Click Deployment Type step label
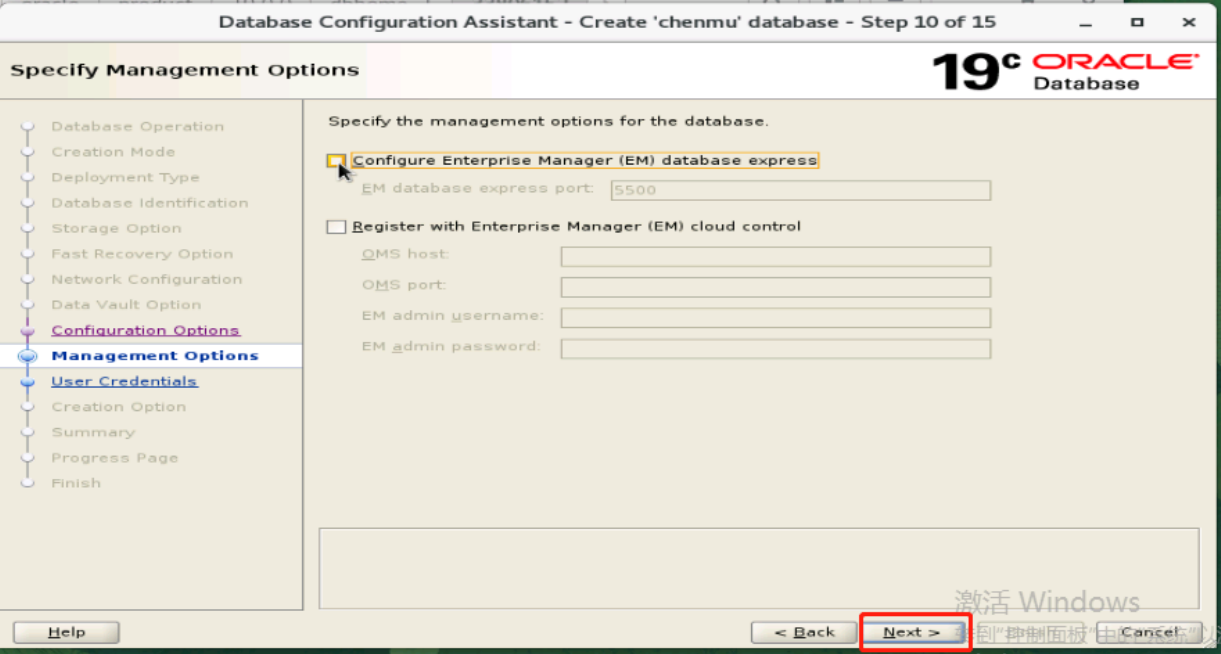This screenshot has height=654, width=1221. coord(125,177)
